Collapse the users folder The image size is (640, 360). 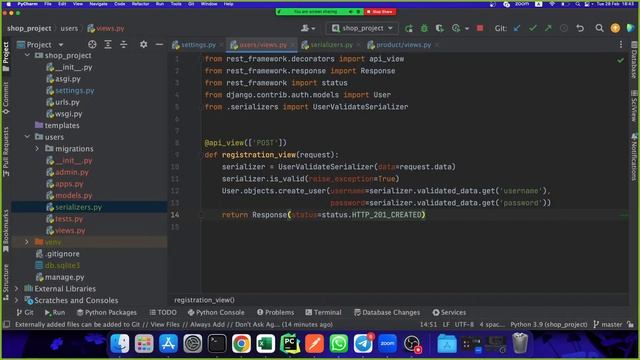click(27, 137)
